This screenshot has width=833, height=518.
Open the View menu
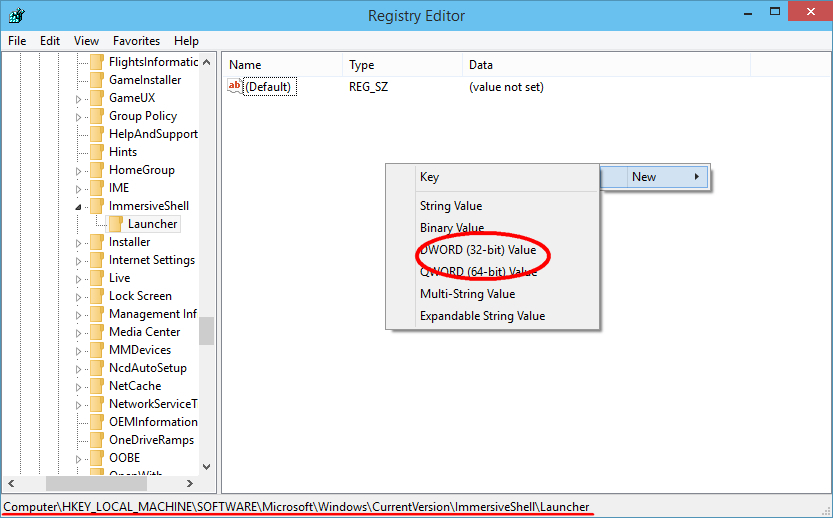(86, 41)
